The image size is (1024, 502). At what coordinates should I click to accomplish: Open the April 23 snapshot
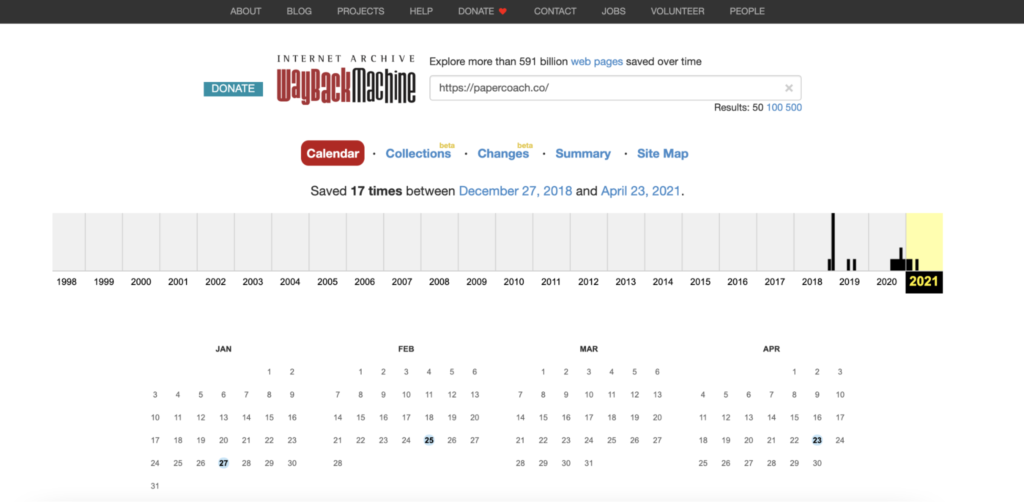point(817,440)
